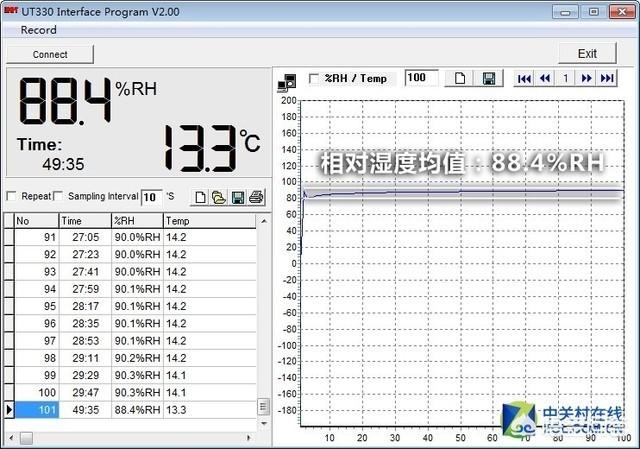Image resolution: width=640 pixels, height=449 pixels.
Task: Click time cell 27:41
Action: 85,272
